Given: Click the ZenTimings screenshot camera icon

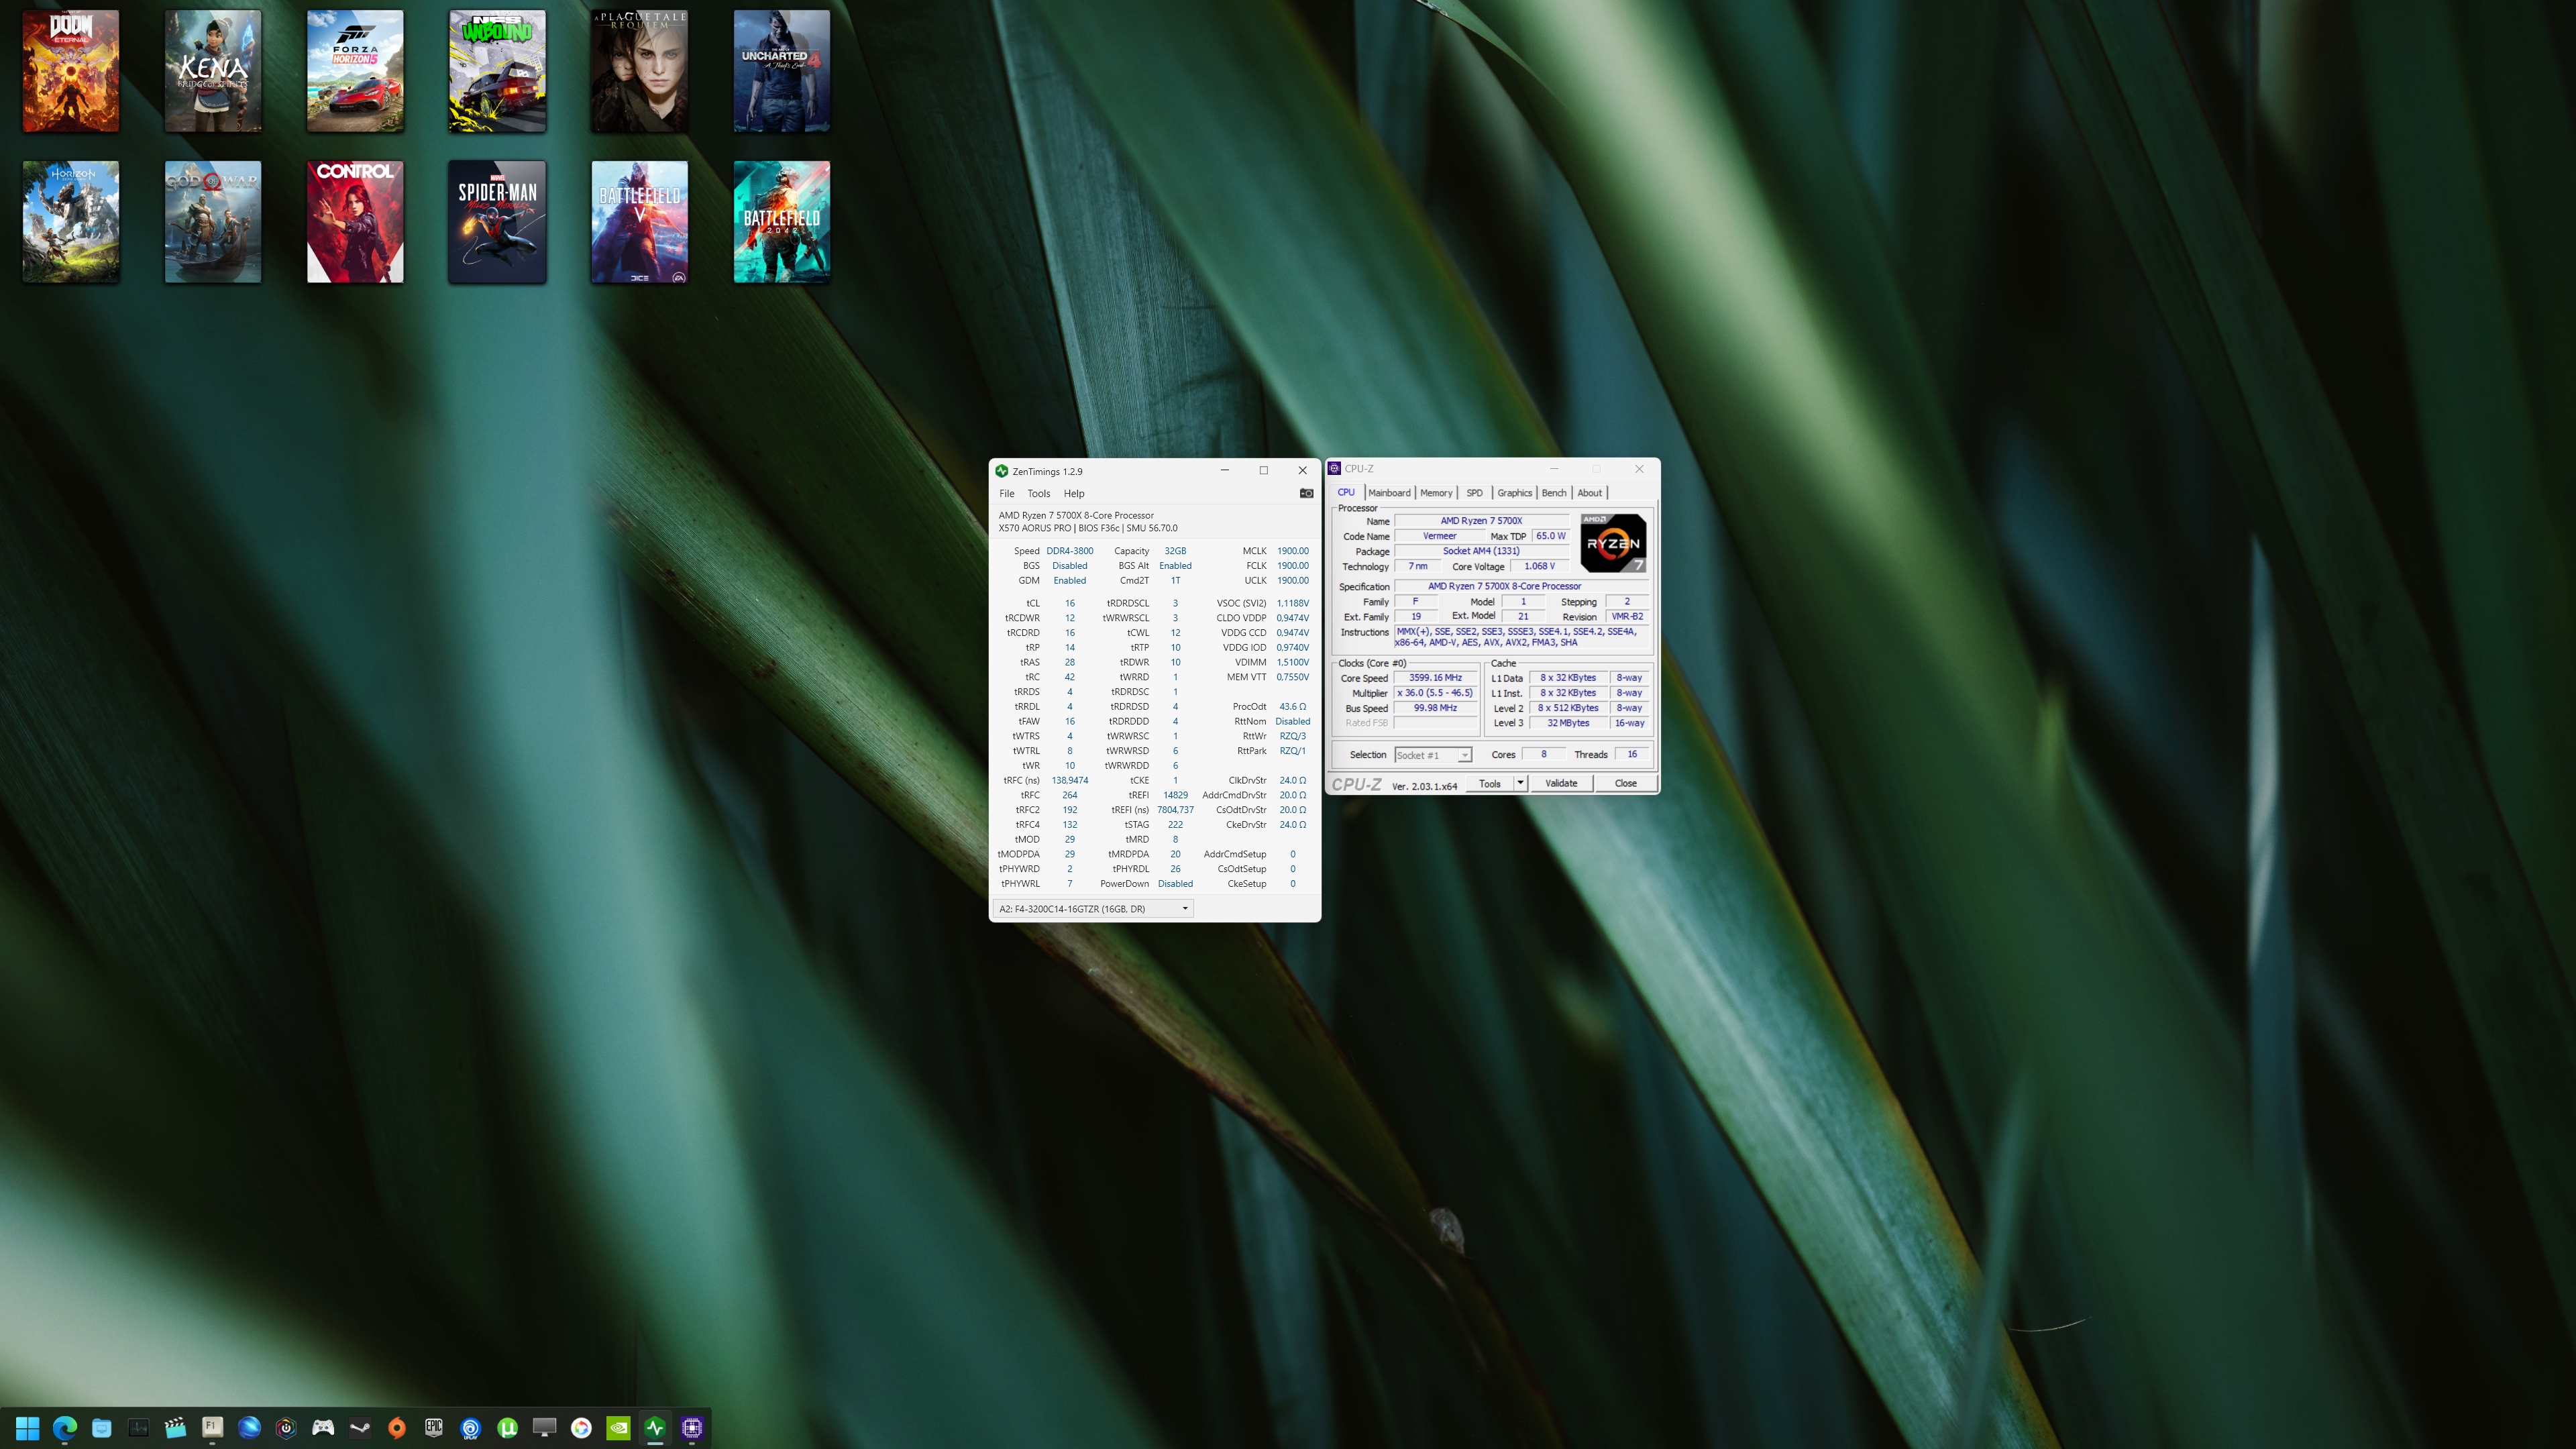Looking at the screenshot, I should coord(1306,493).
